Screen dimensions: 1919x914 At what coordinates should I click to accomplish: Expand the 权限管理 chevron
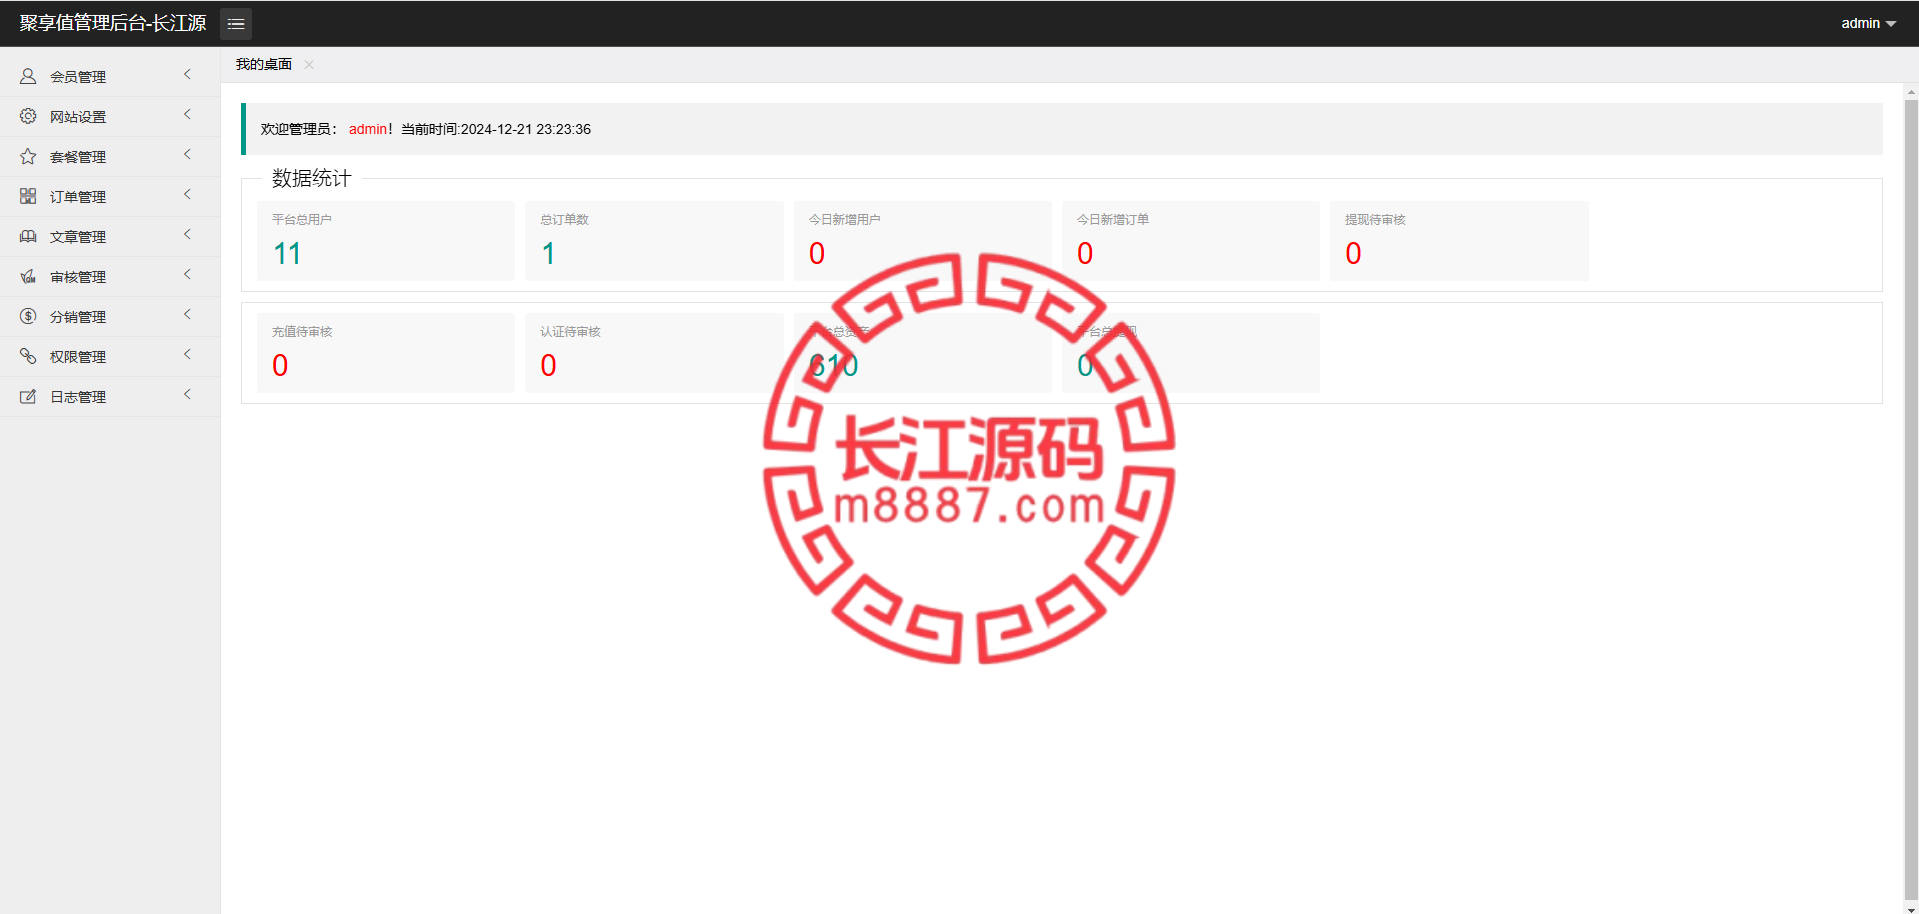[x=187, y=355]
